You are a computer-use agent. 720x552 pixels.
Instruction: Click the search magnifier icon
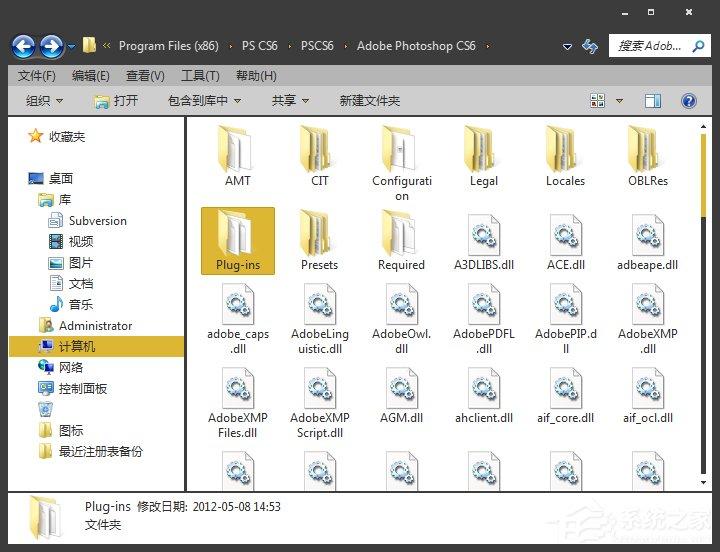[x=698, y=46]
